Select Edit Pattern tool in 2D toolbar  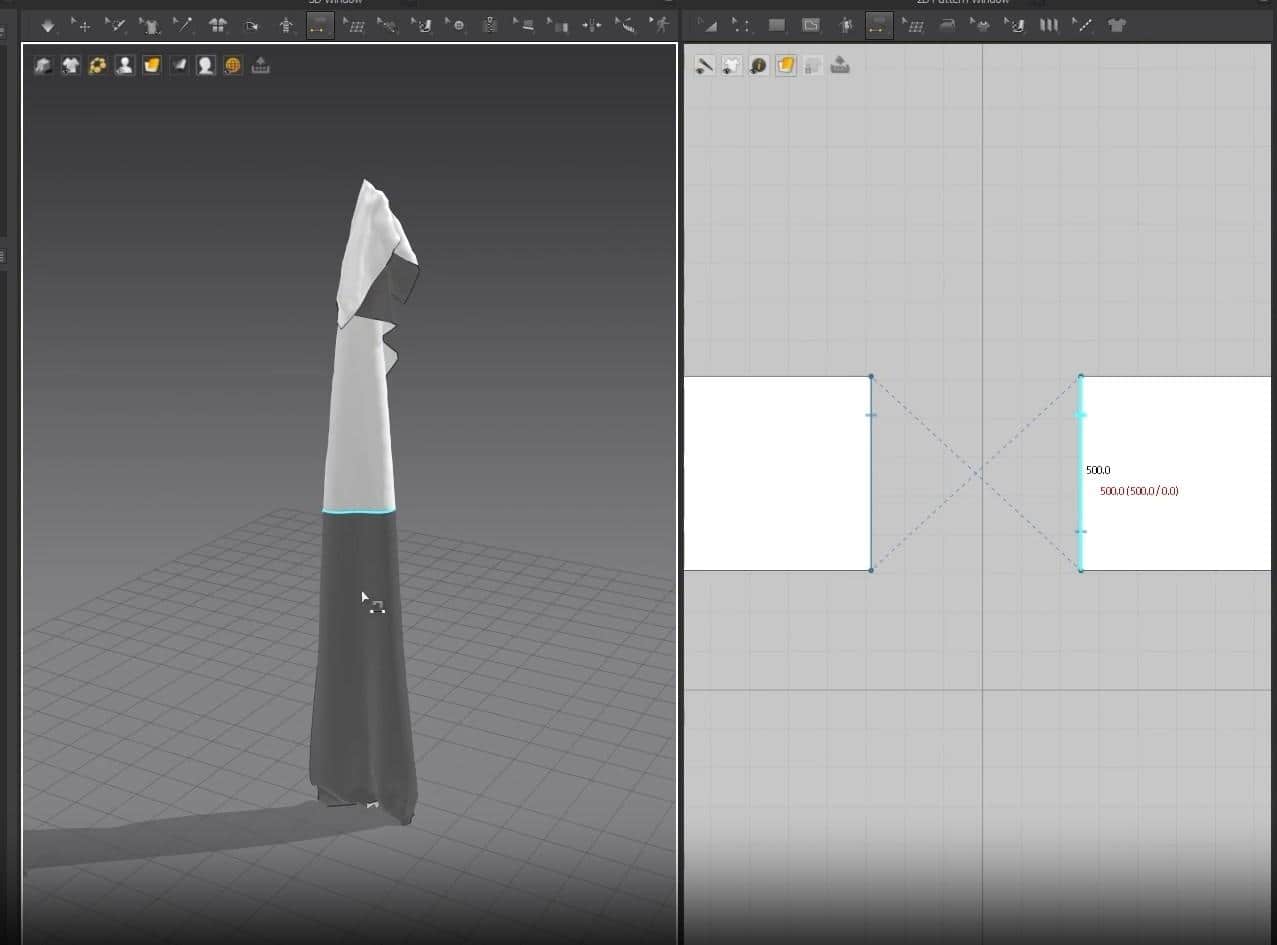coord(708,25)
